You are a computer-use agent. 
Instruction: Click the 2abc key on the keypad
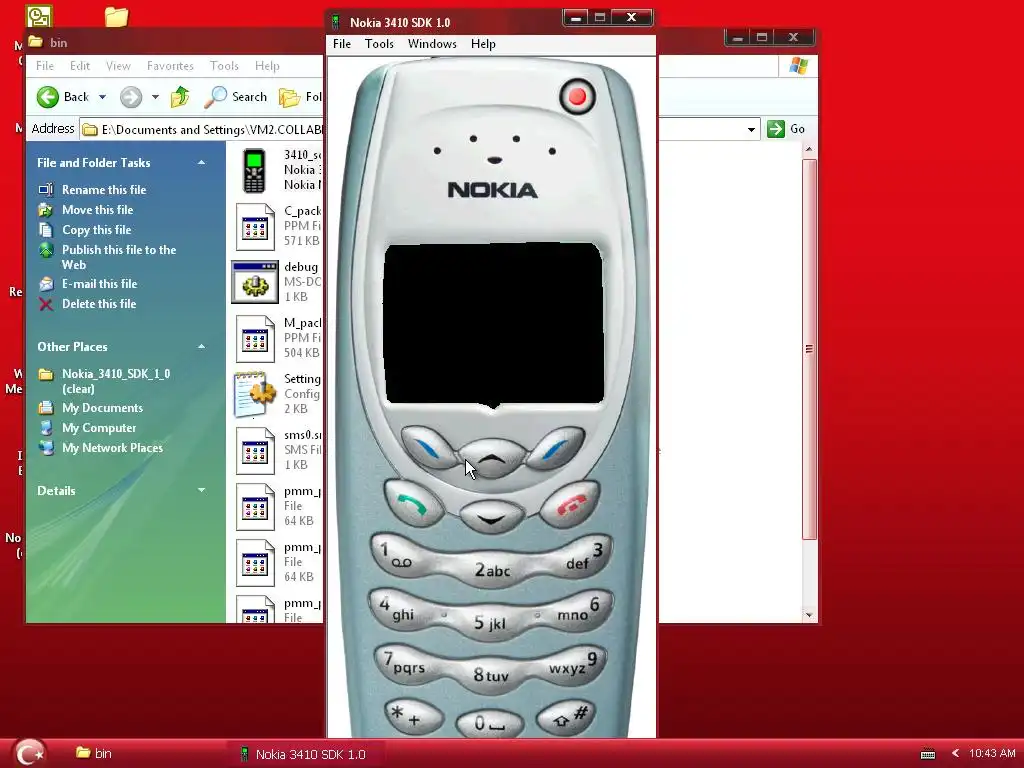(x=492, y=571)
